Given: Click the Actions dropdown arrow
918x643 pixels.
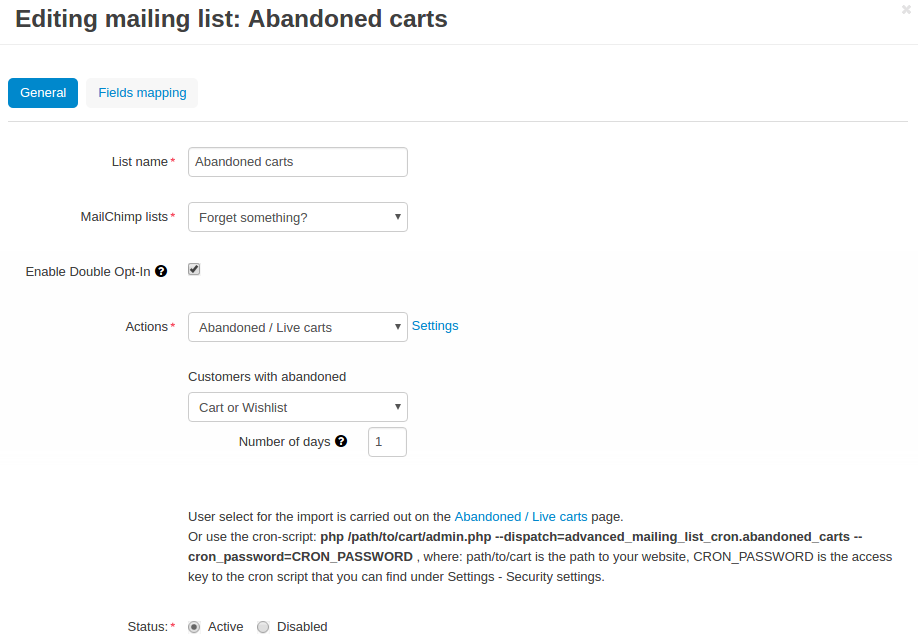Looking at the screenshot, I should coord(398,327).
